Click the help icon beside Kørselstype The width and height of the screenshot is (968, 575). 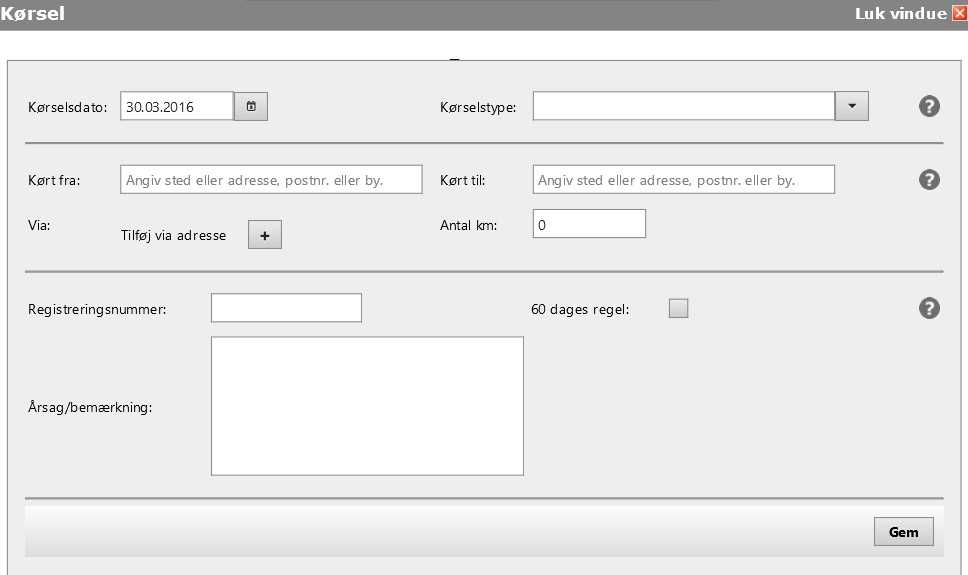(929, 106)
